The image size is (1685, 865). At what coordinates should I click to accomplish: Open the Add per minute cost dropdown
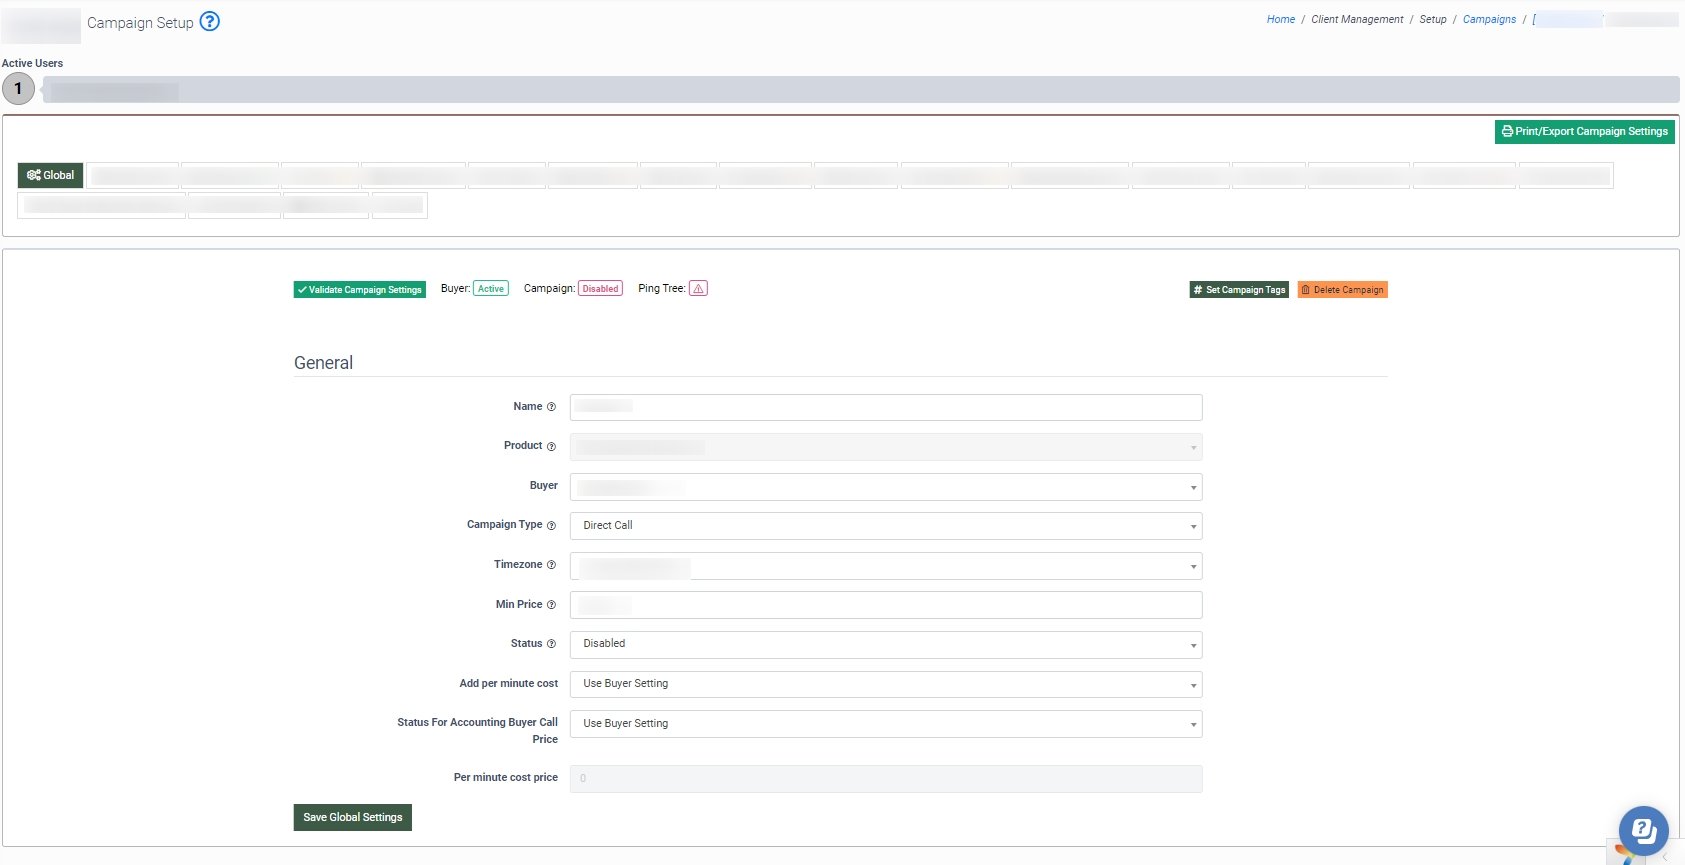coord(885,684)
